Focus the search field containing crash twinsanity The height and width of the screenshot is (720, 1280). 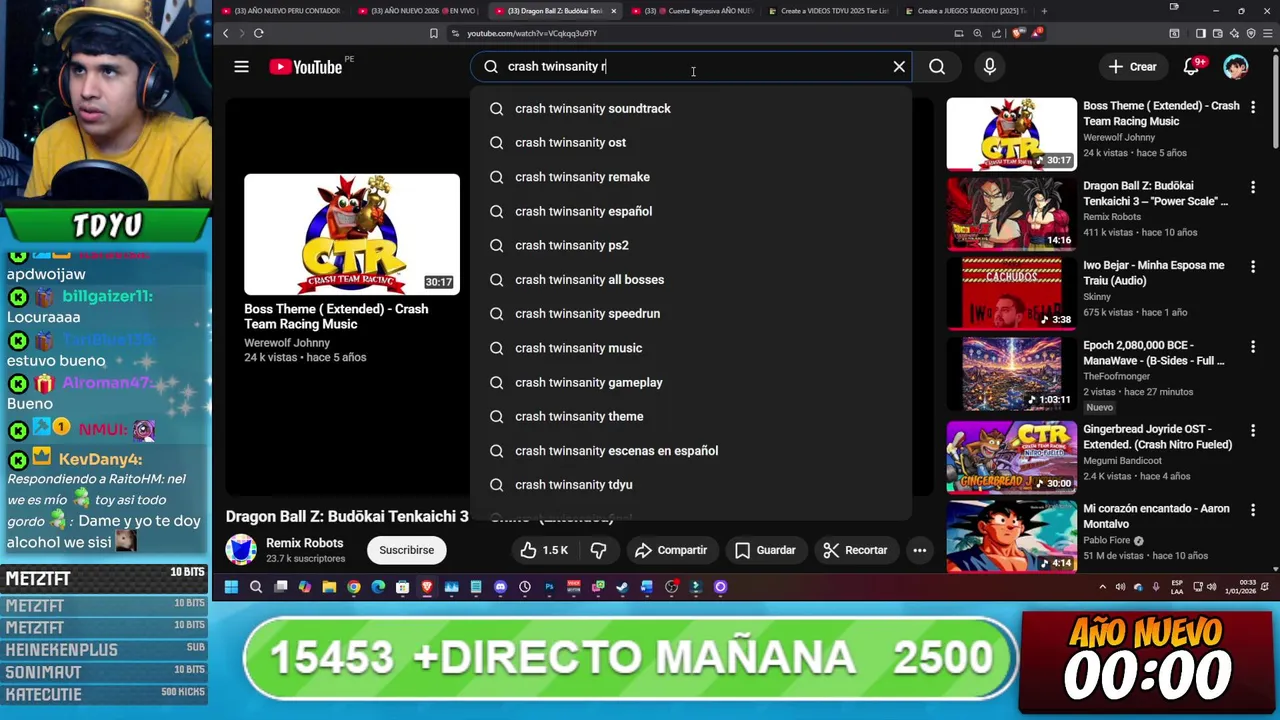click(x=690, y=67)
